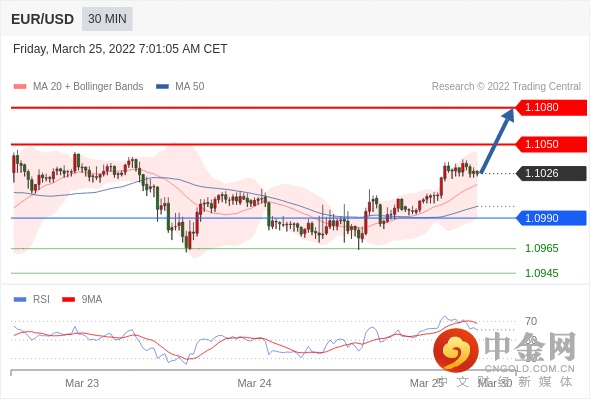Click the MA 20 + Bollinger Bands swatch

pyautogui.click(x=20, y=87)
